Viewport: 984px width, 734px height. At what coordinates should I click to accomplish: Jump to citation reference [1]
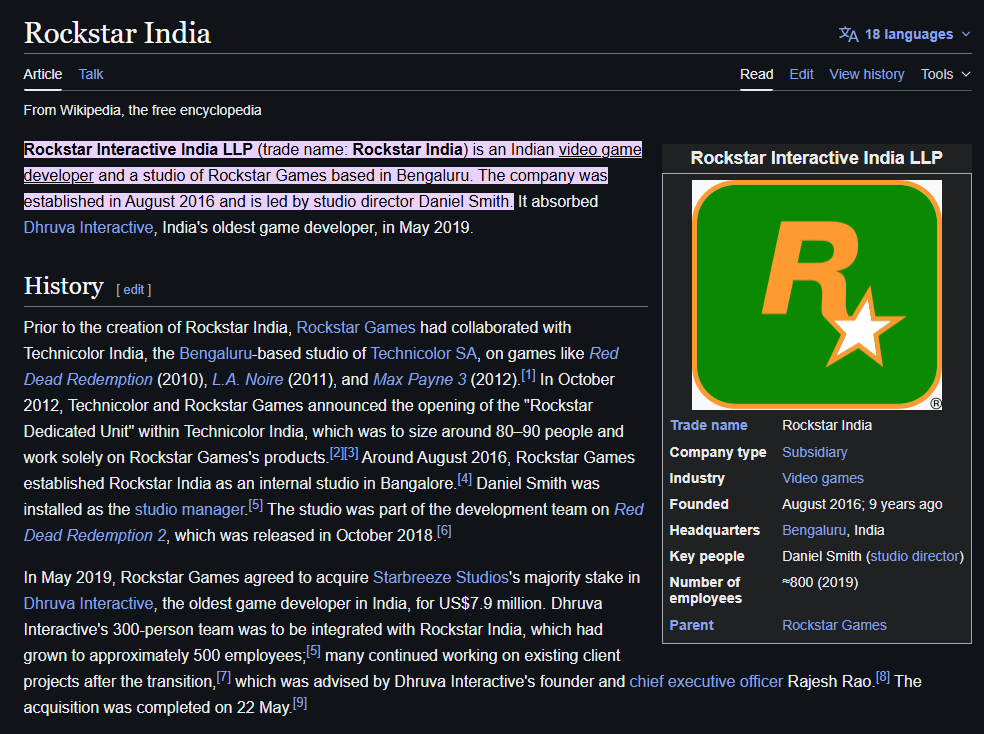[528, 375]
